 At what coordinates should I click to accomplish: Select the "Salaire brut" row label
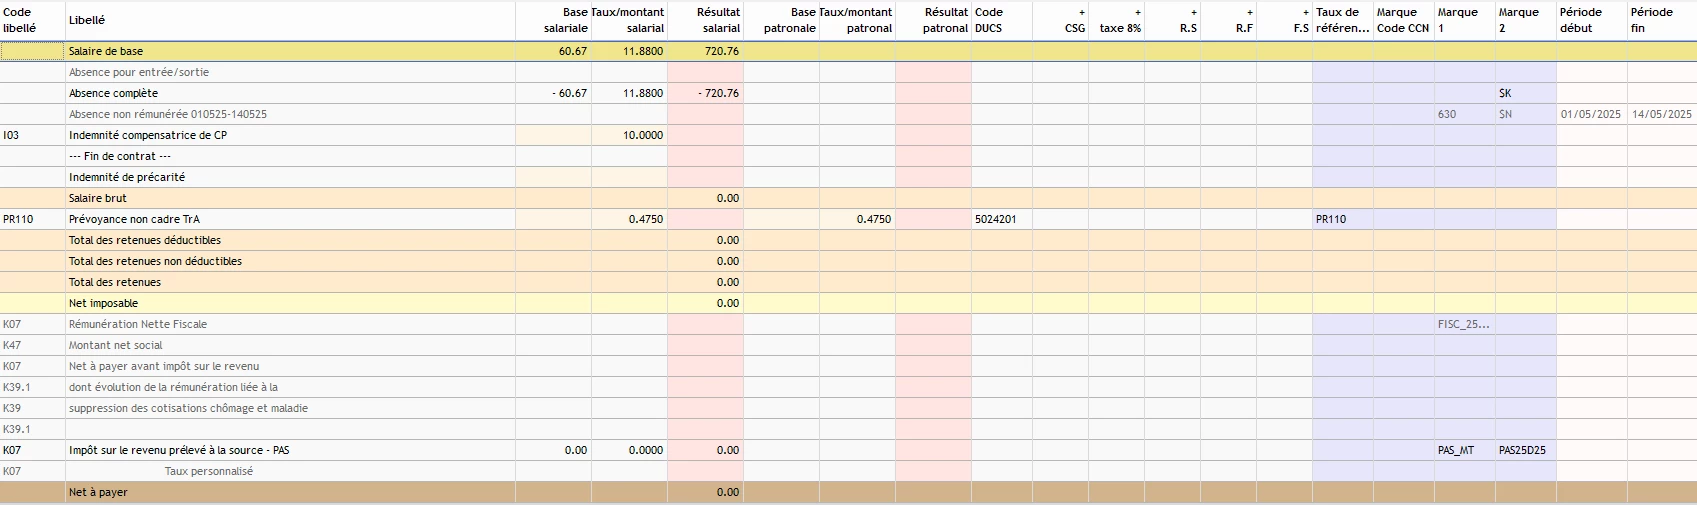click(97, 198)
